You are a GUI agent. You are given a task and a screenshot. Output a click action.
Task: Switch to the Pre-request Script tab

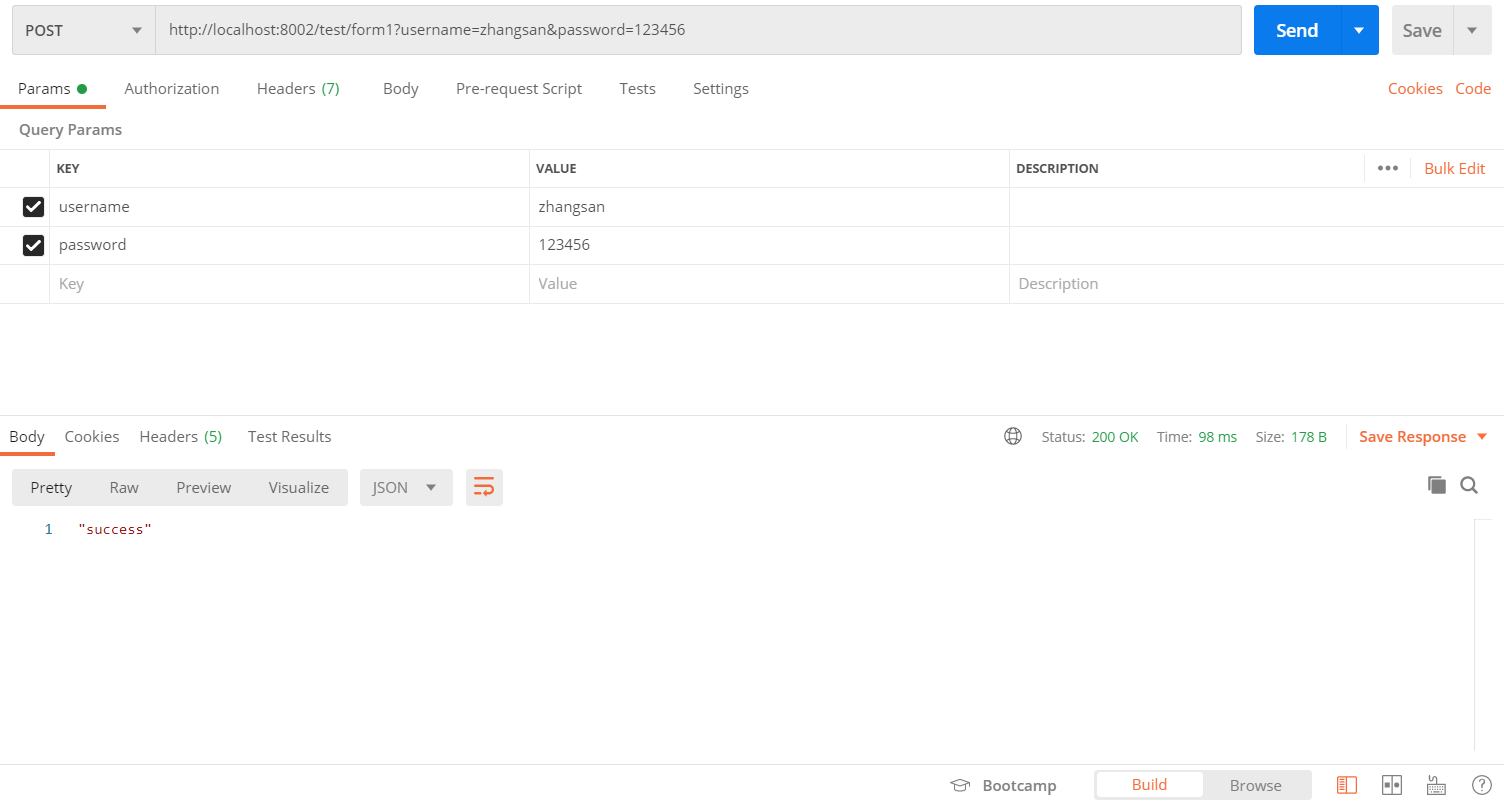coord(519,88)
